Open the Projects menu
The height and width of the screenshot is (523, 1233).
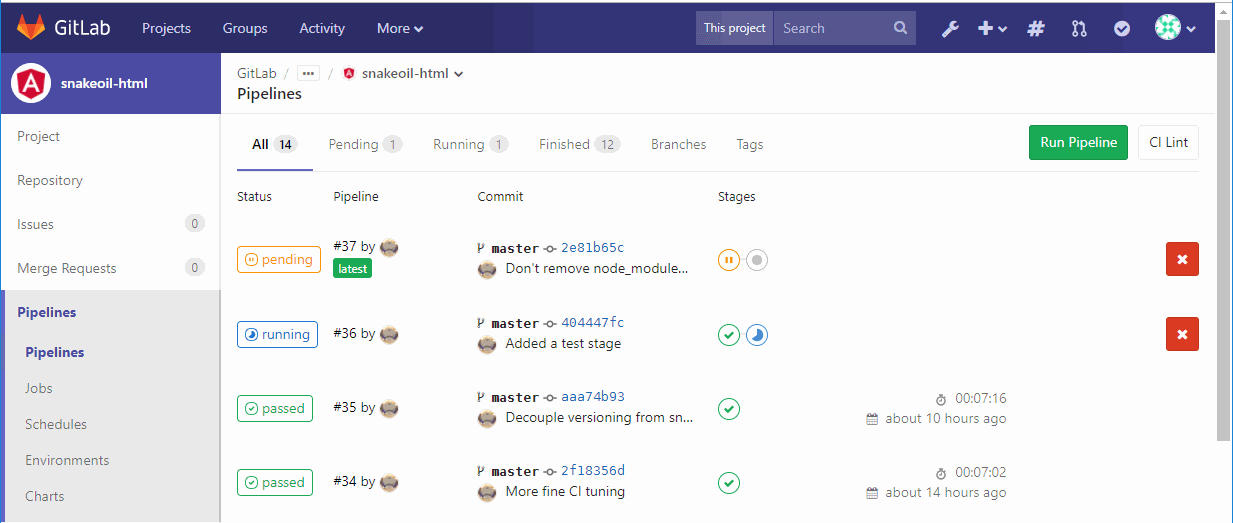pyautogui.click(x=166, y=28)
